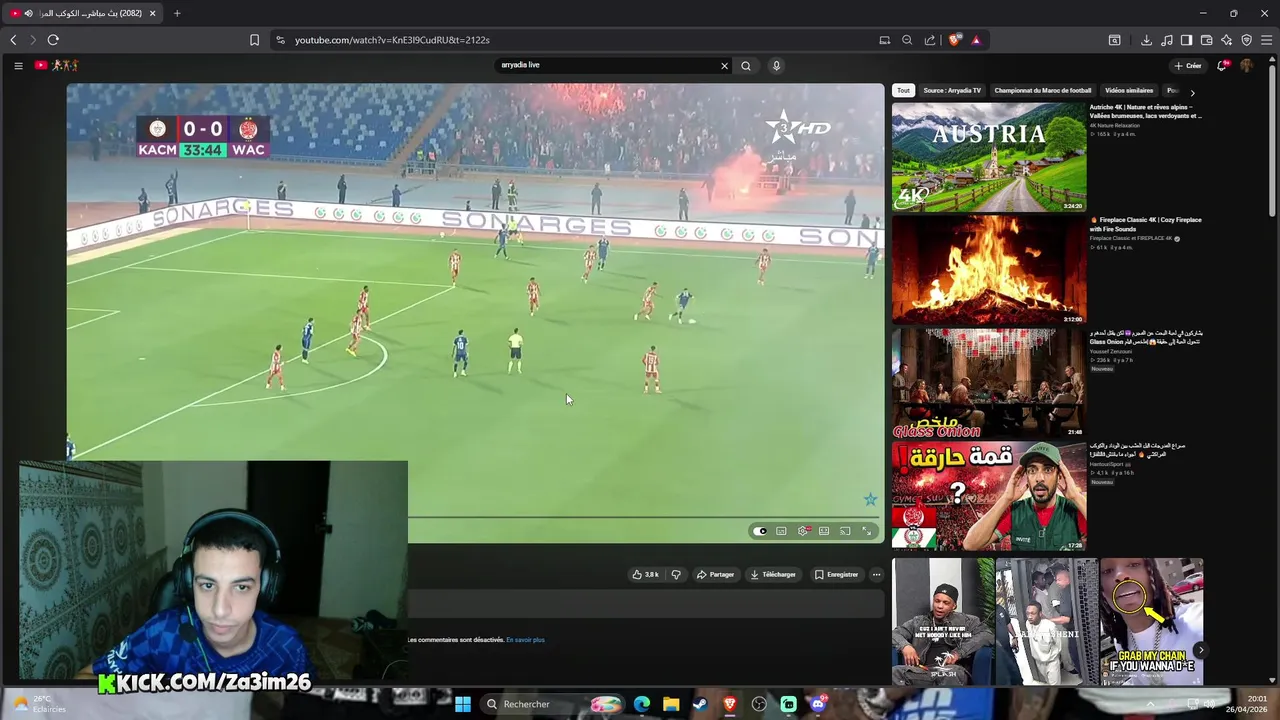Open more actions three-dot menu below video
The width and height of the screenshot is (1280, 720).
(x=876, y=575)
